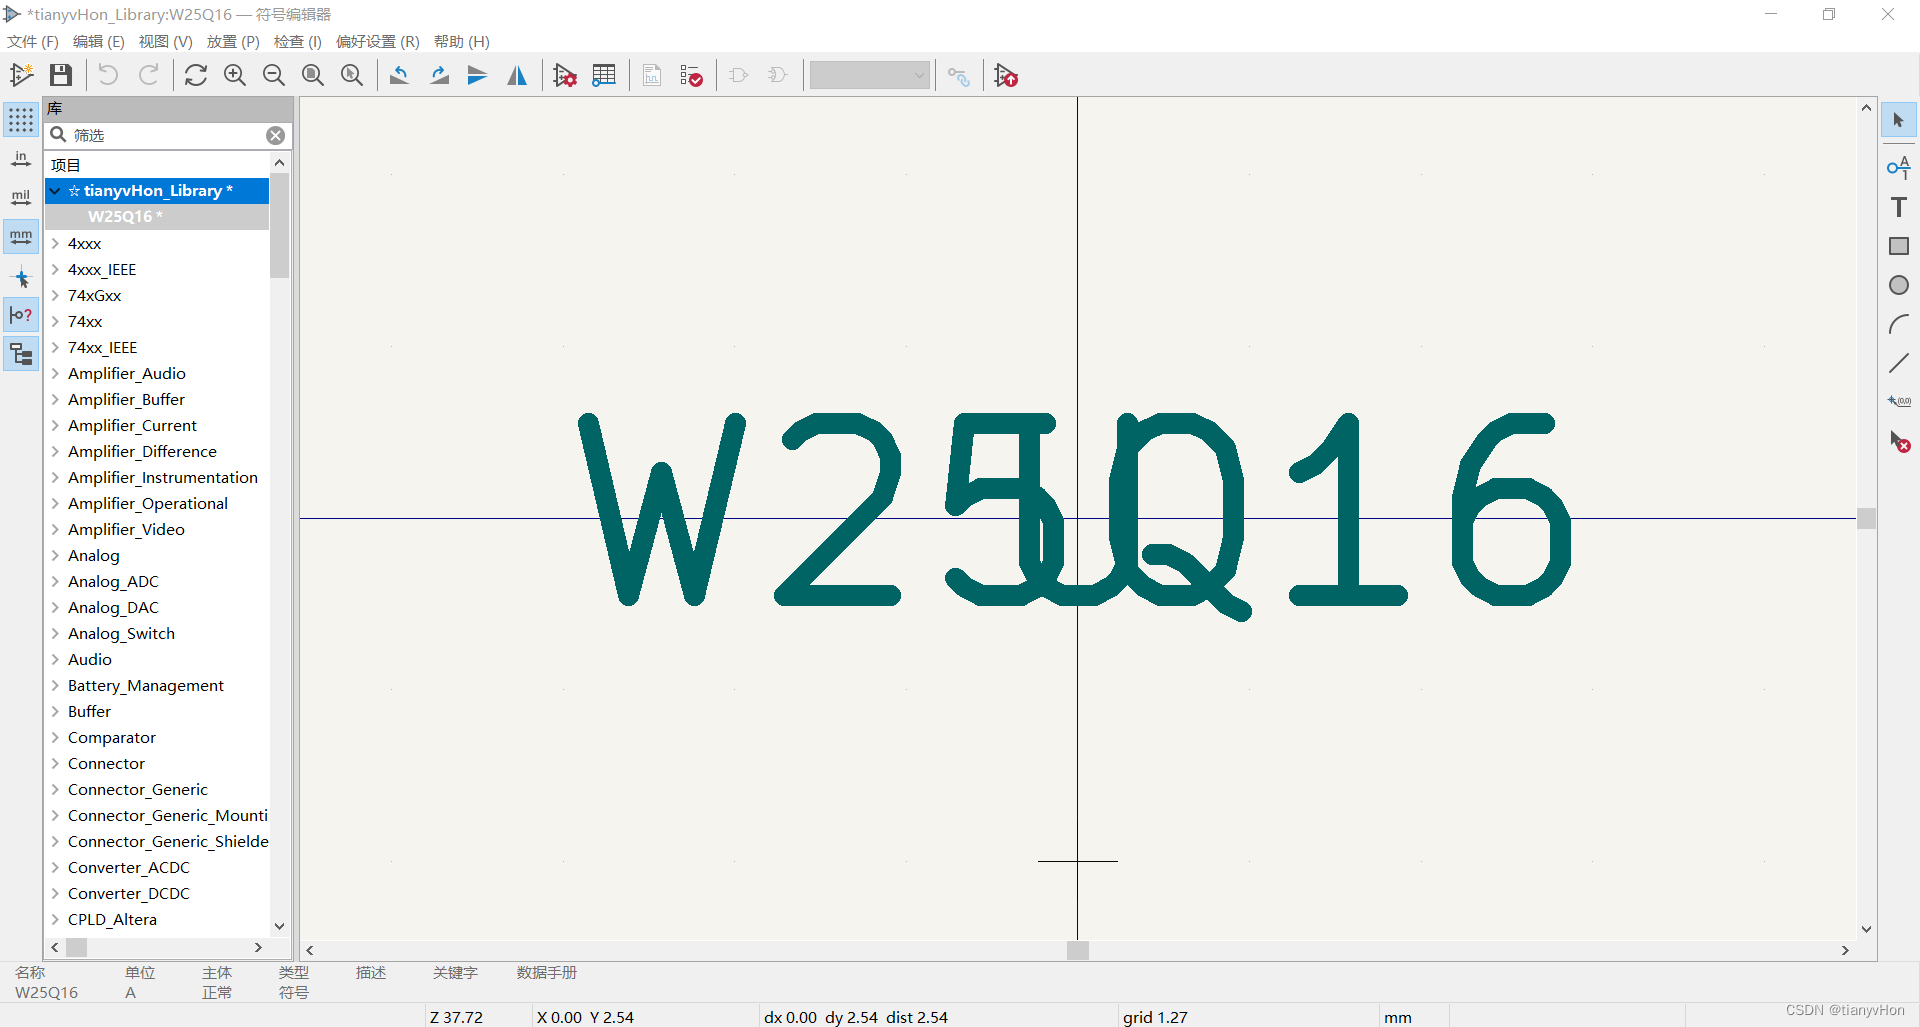Expand the 4xxx library
The image size is (1920, 1027).
pos(55,243)
